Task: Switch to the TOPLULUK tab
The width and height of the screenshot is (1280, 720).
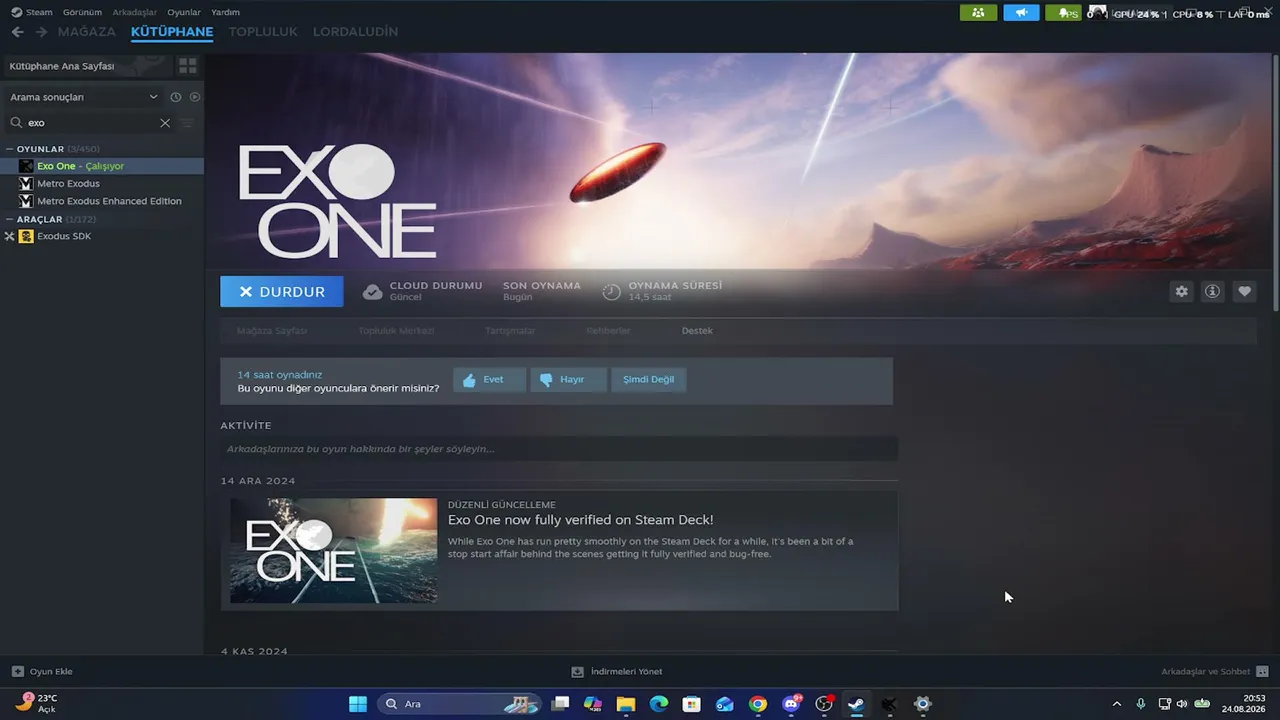Action: (x=263, y=32)
